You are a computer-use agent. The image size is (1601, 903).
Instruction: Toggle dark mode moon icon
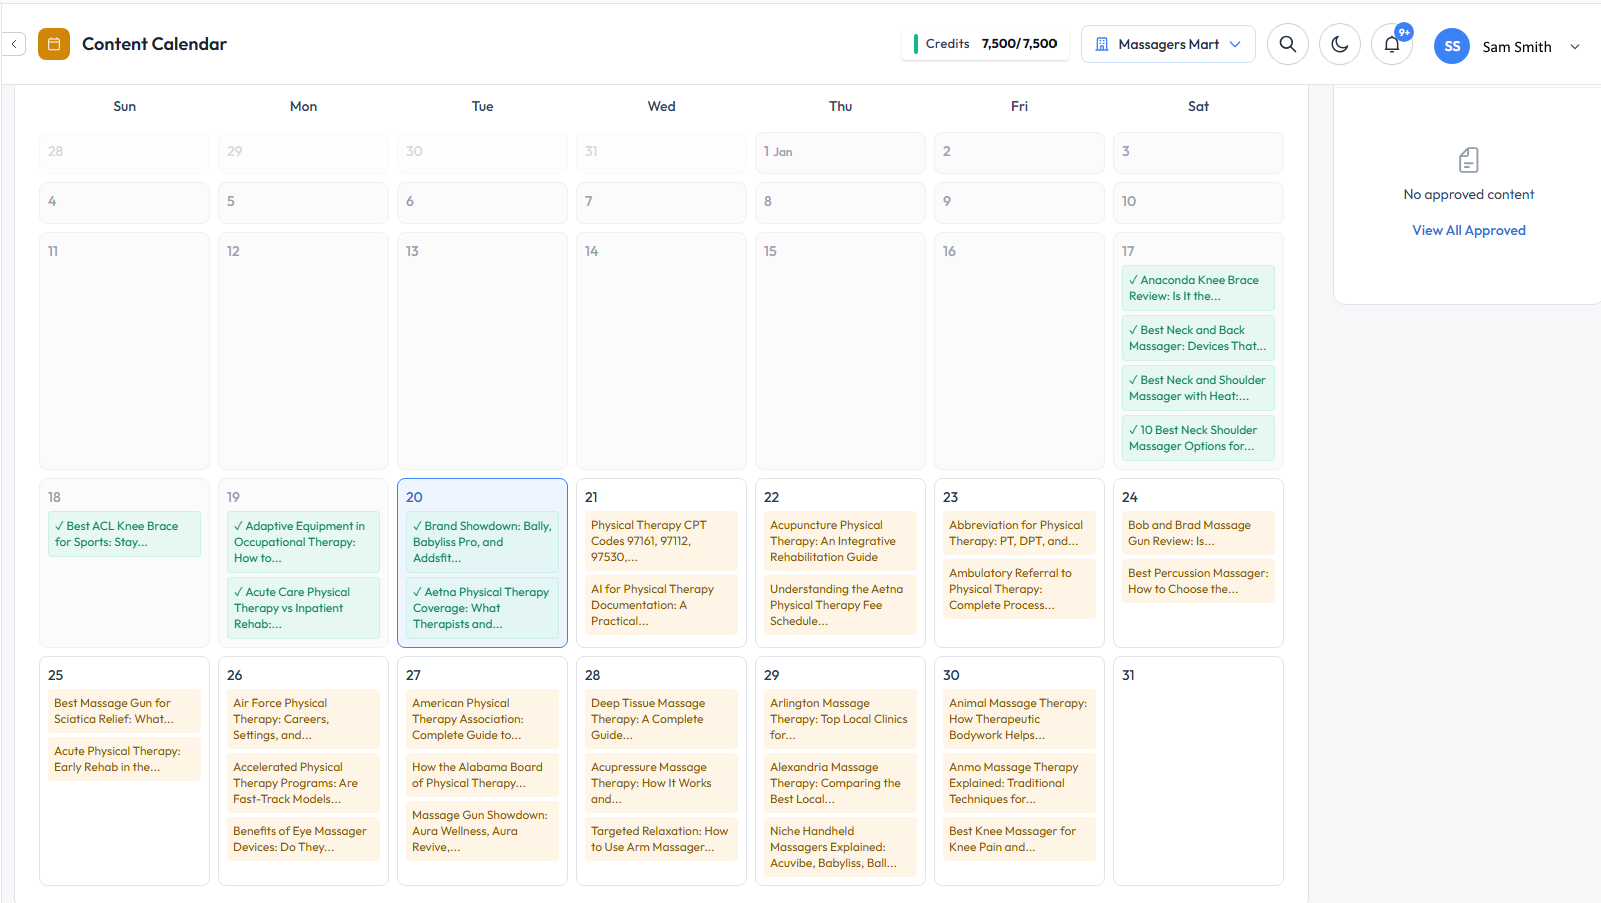[x=1339, y=44]
